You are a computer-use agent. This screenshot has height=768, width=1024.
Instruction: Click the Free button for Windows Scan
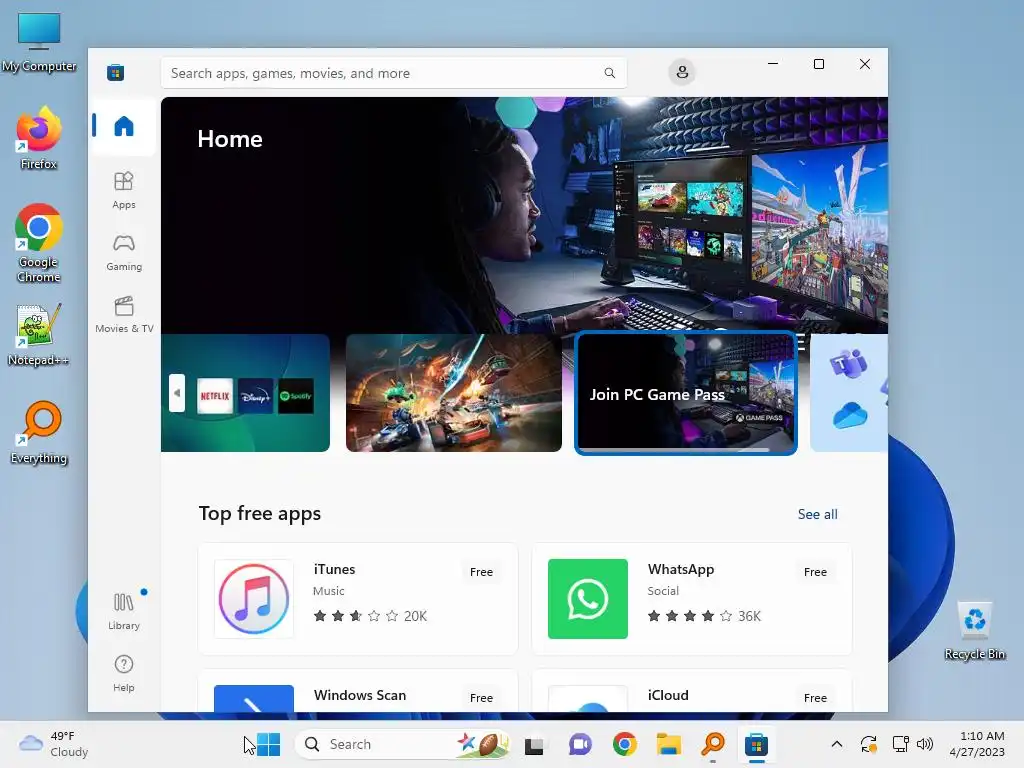pyautogui.click(x=481, y=698)
